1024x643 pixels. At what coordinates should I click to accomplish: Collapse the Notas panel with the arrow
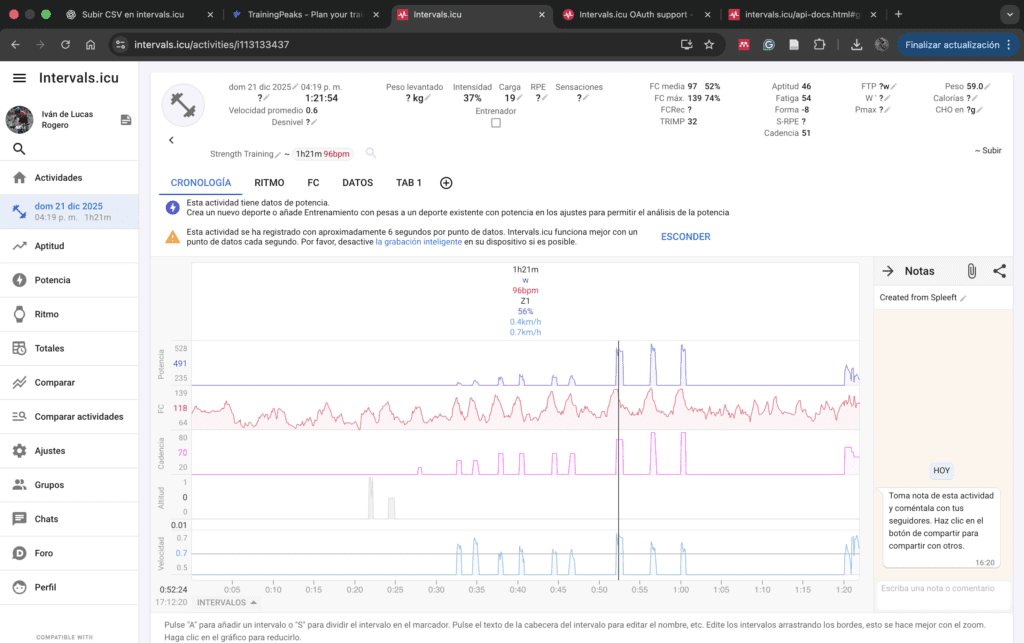coord(887,271)
